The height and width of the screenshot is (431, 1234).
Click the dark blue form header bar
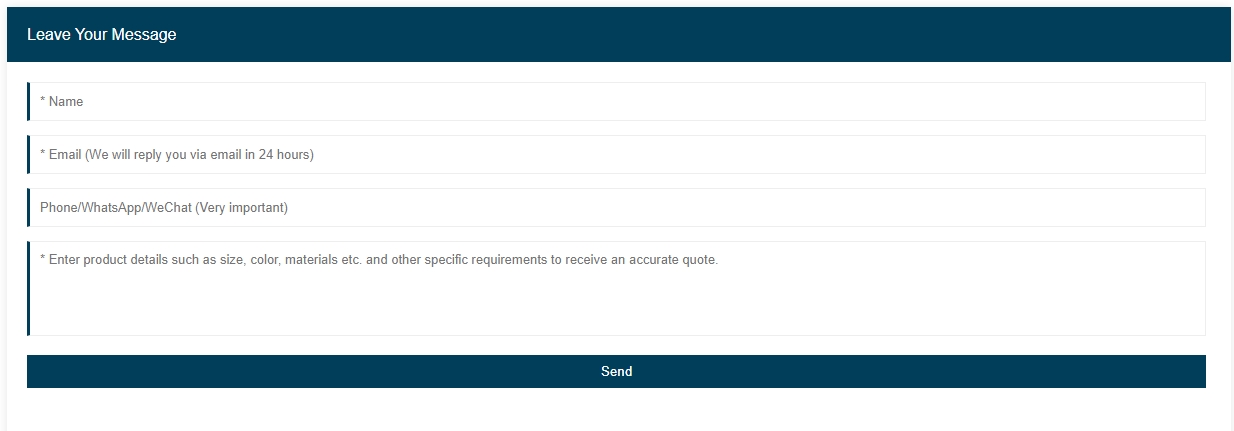point(700,35)
